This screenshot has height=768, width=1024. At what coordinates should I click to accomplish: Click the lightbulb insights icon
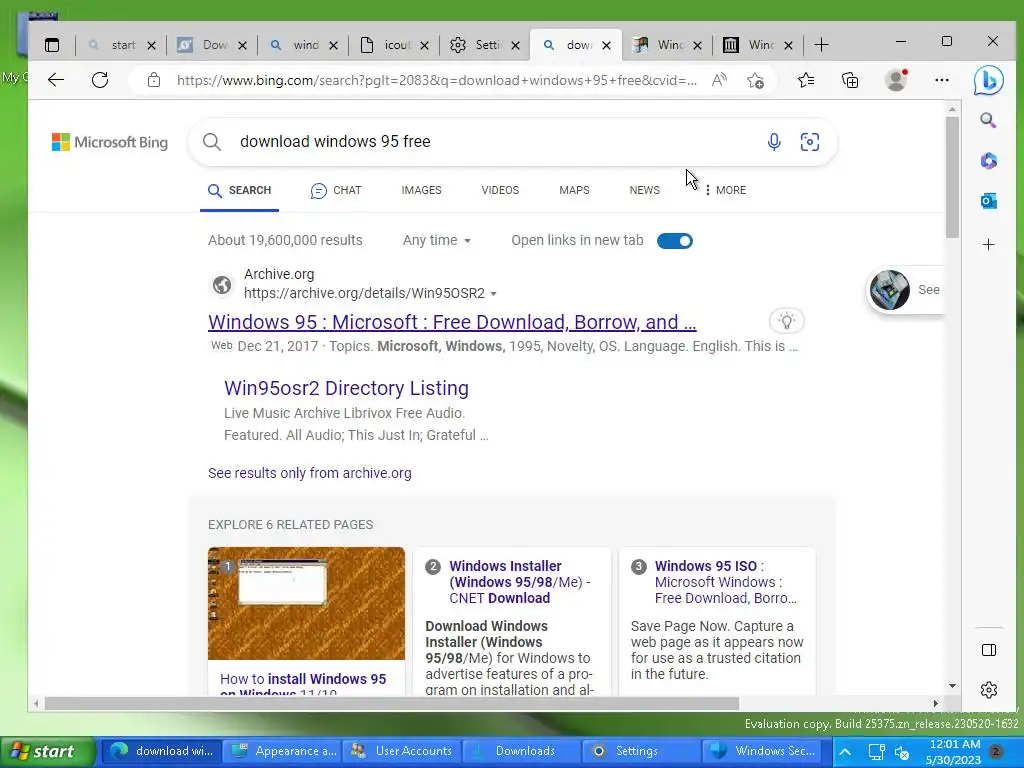[x=787, y=321]
